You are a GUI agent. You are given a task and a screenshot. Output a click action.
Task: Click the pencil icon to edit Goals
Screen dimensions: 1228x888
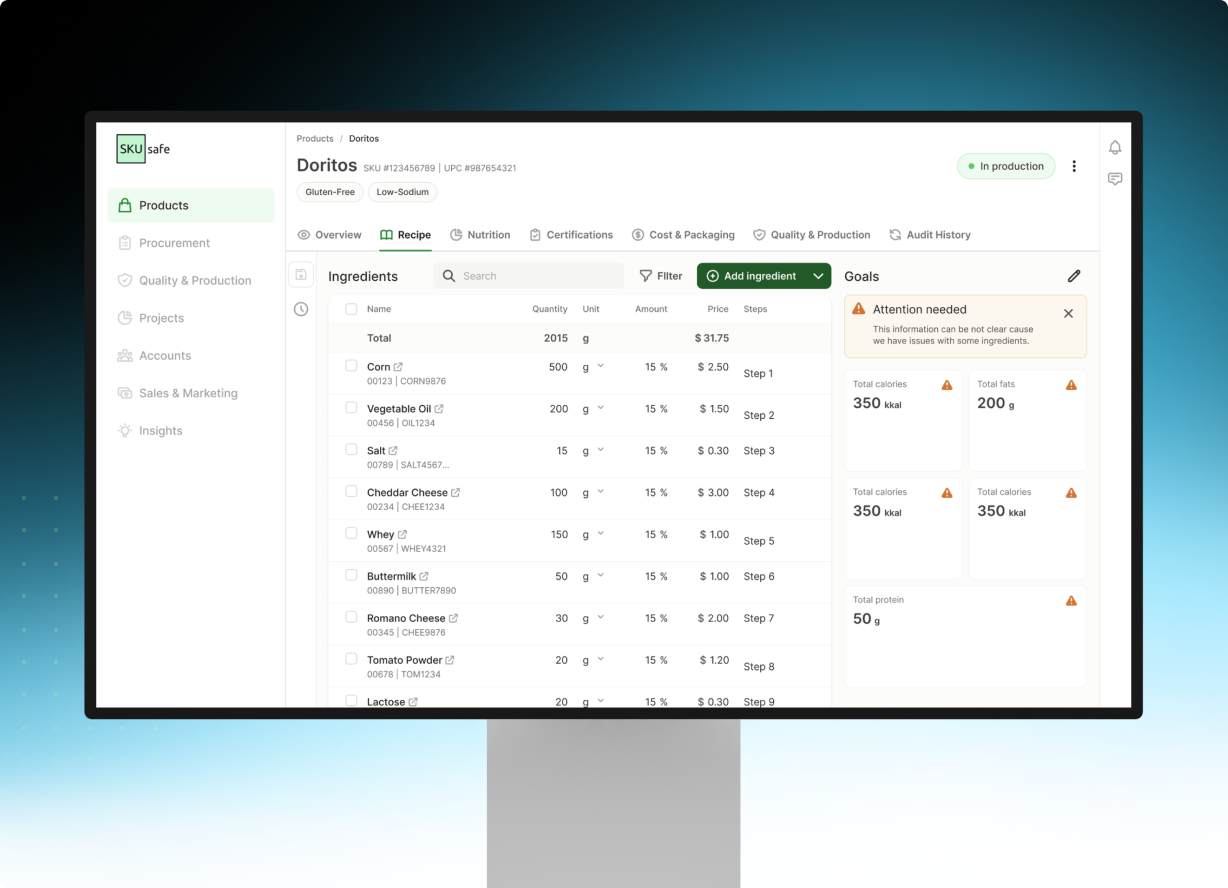[1074, 276]
